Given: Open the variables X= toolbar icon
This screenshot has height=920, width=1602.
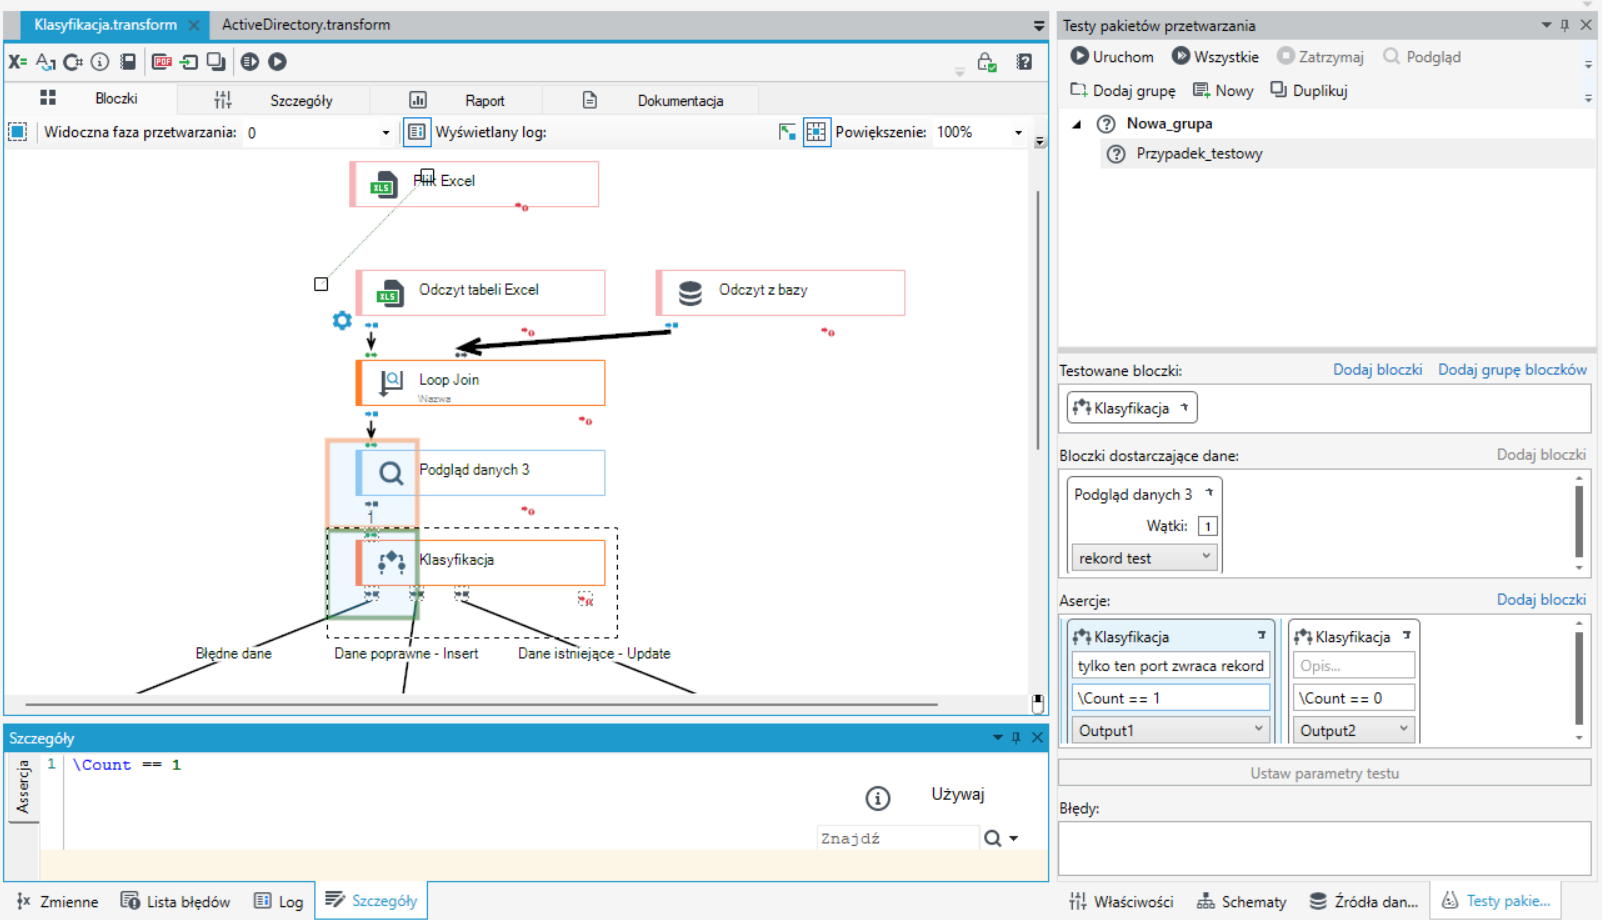Looking at the screenshot, I should pyautogui.click(x=17, y=62).
